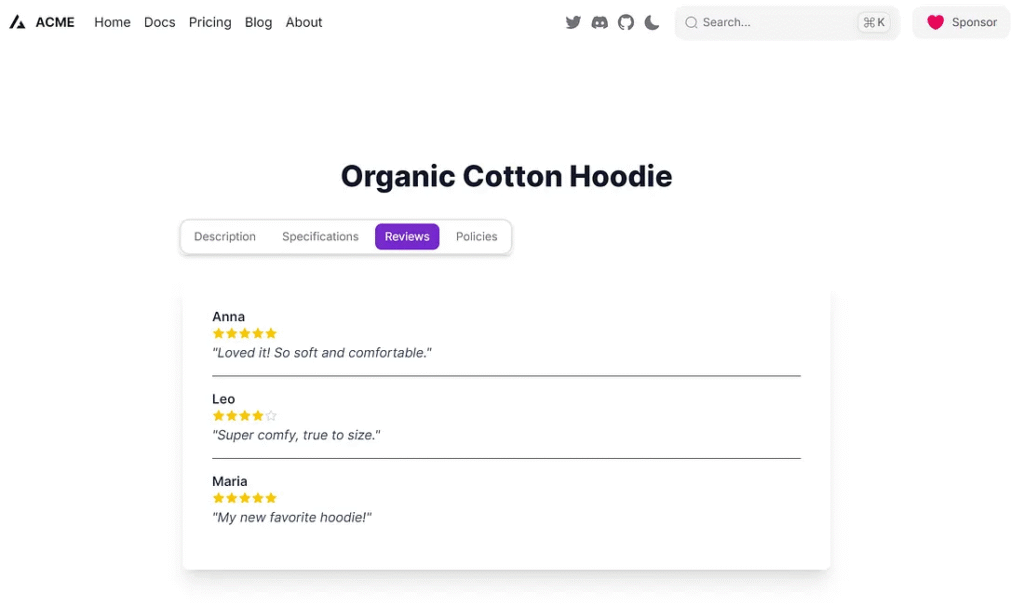
Task: Open the Blog link
Action: pyautogui.click(x=258, y=22)
